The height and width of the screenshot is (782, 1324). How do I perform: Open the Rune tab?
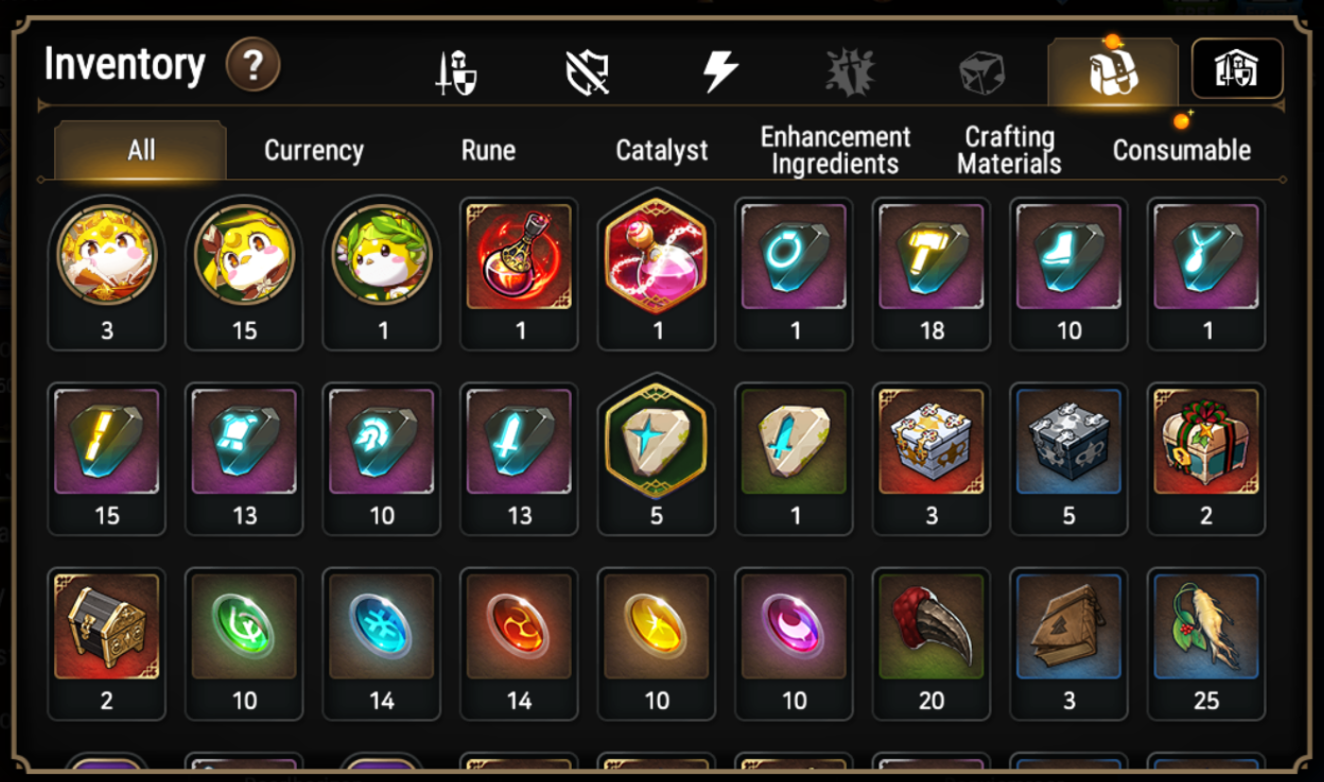point(488,151)
